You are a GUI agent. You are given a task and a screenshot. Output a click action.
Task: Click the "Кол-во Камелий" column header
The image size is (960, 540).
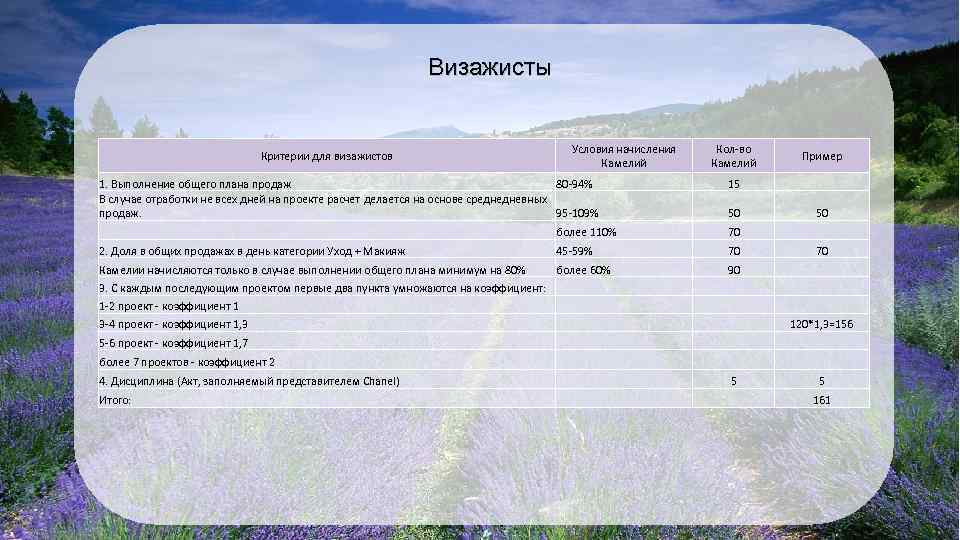coord(733,156)
